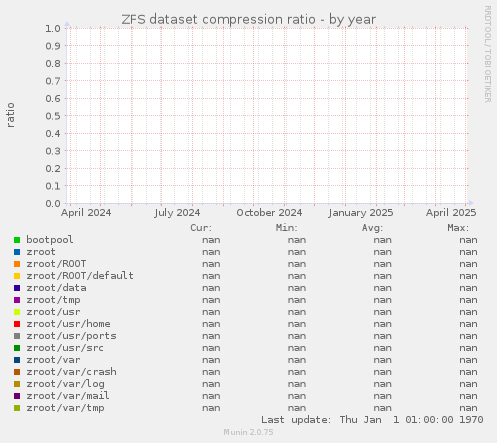The width and height of the screenshot is (497, 443).
Task: Click the Cur: column header
Action: (201, 228)
